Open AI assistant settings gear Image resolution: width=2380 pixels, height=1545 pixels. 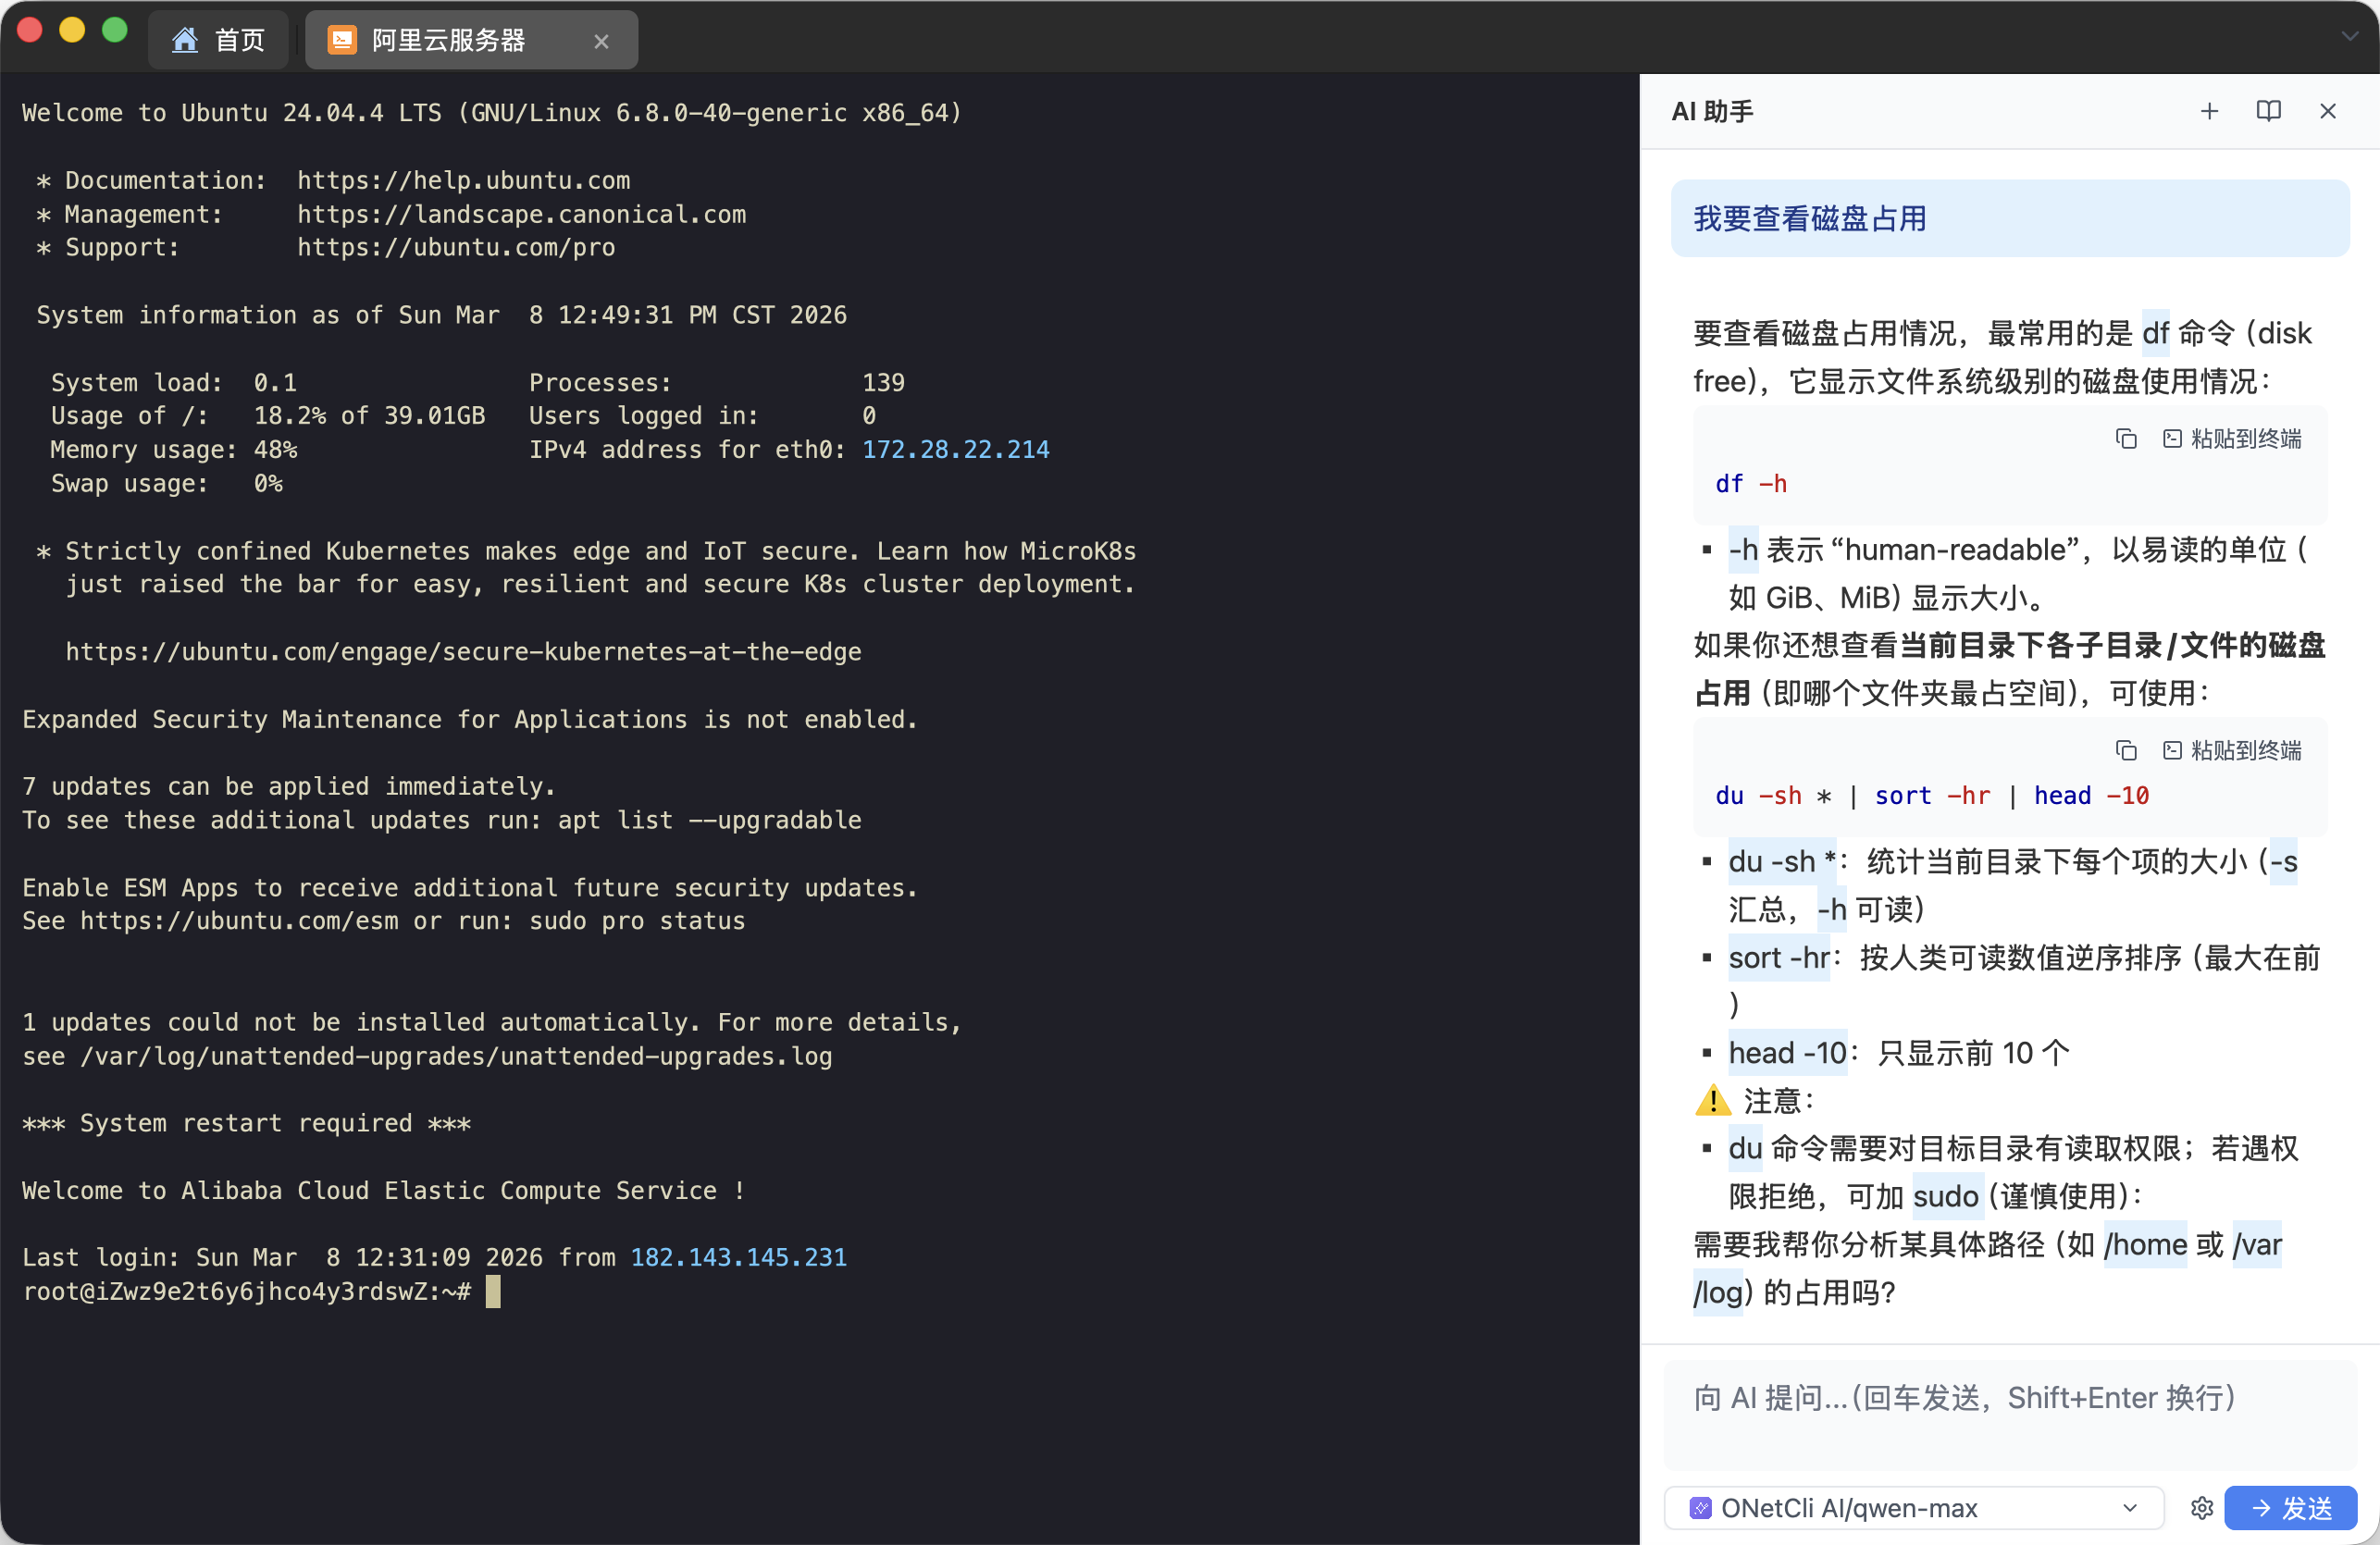2202,1508
